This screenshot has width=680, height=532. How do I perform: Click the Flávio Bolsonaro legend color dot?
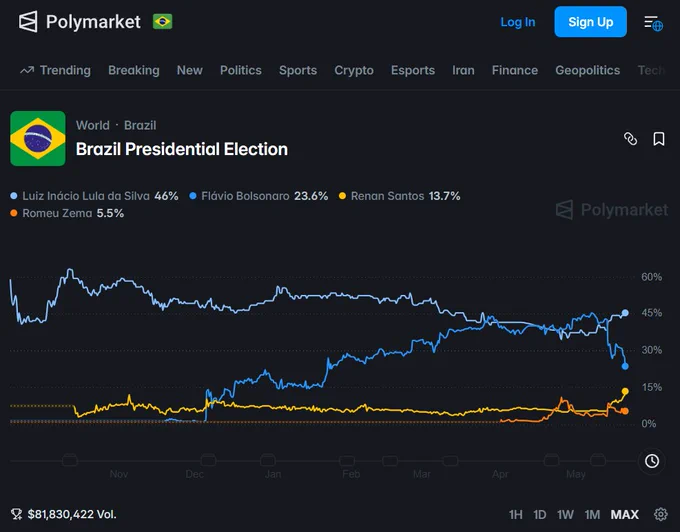pos(193,196)
